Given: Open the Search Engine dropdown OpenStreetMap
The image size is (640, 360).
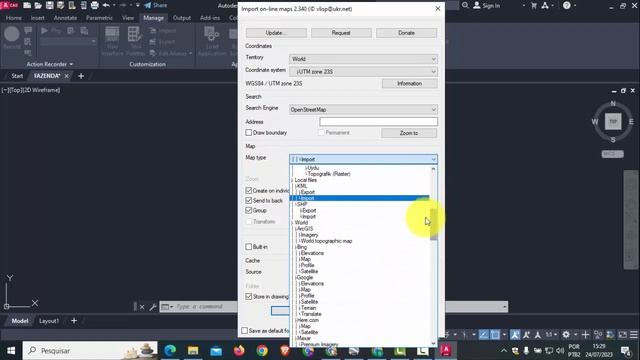Looking at the screenshot, I should [x=363, y=110].
